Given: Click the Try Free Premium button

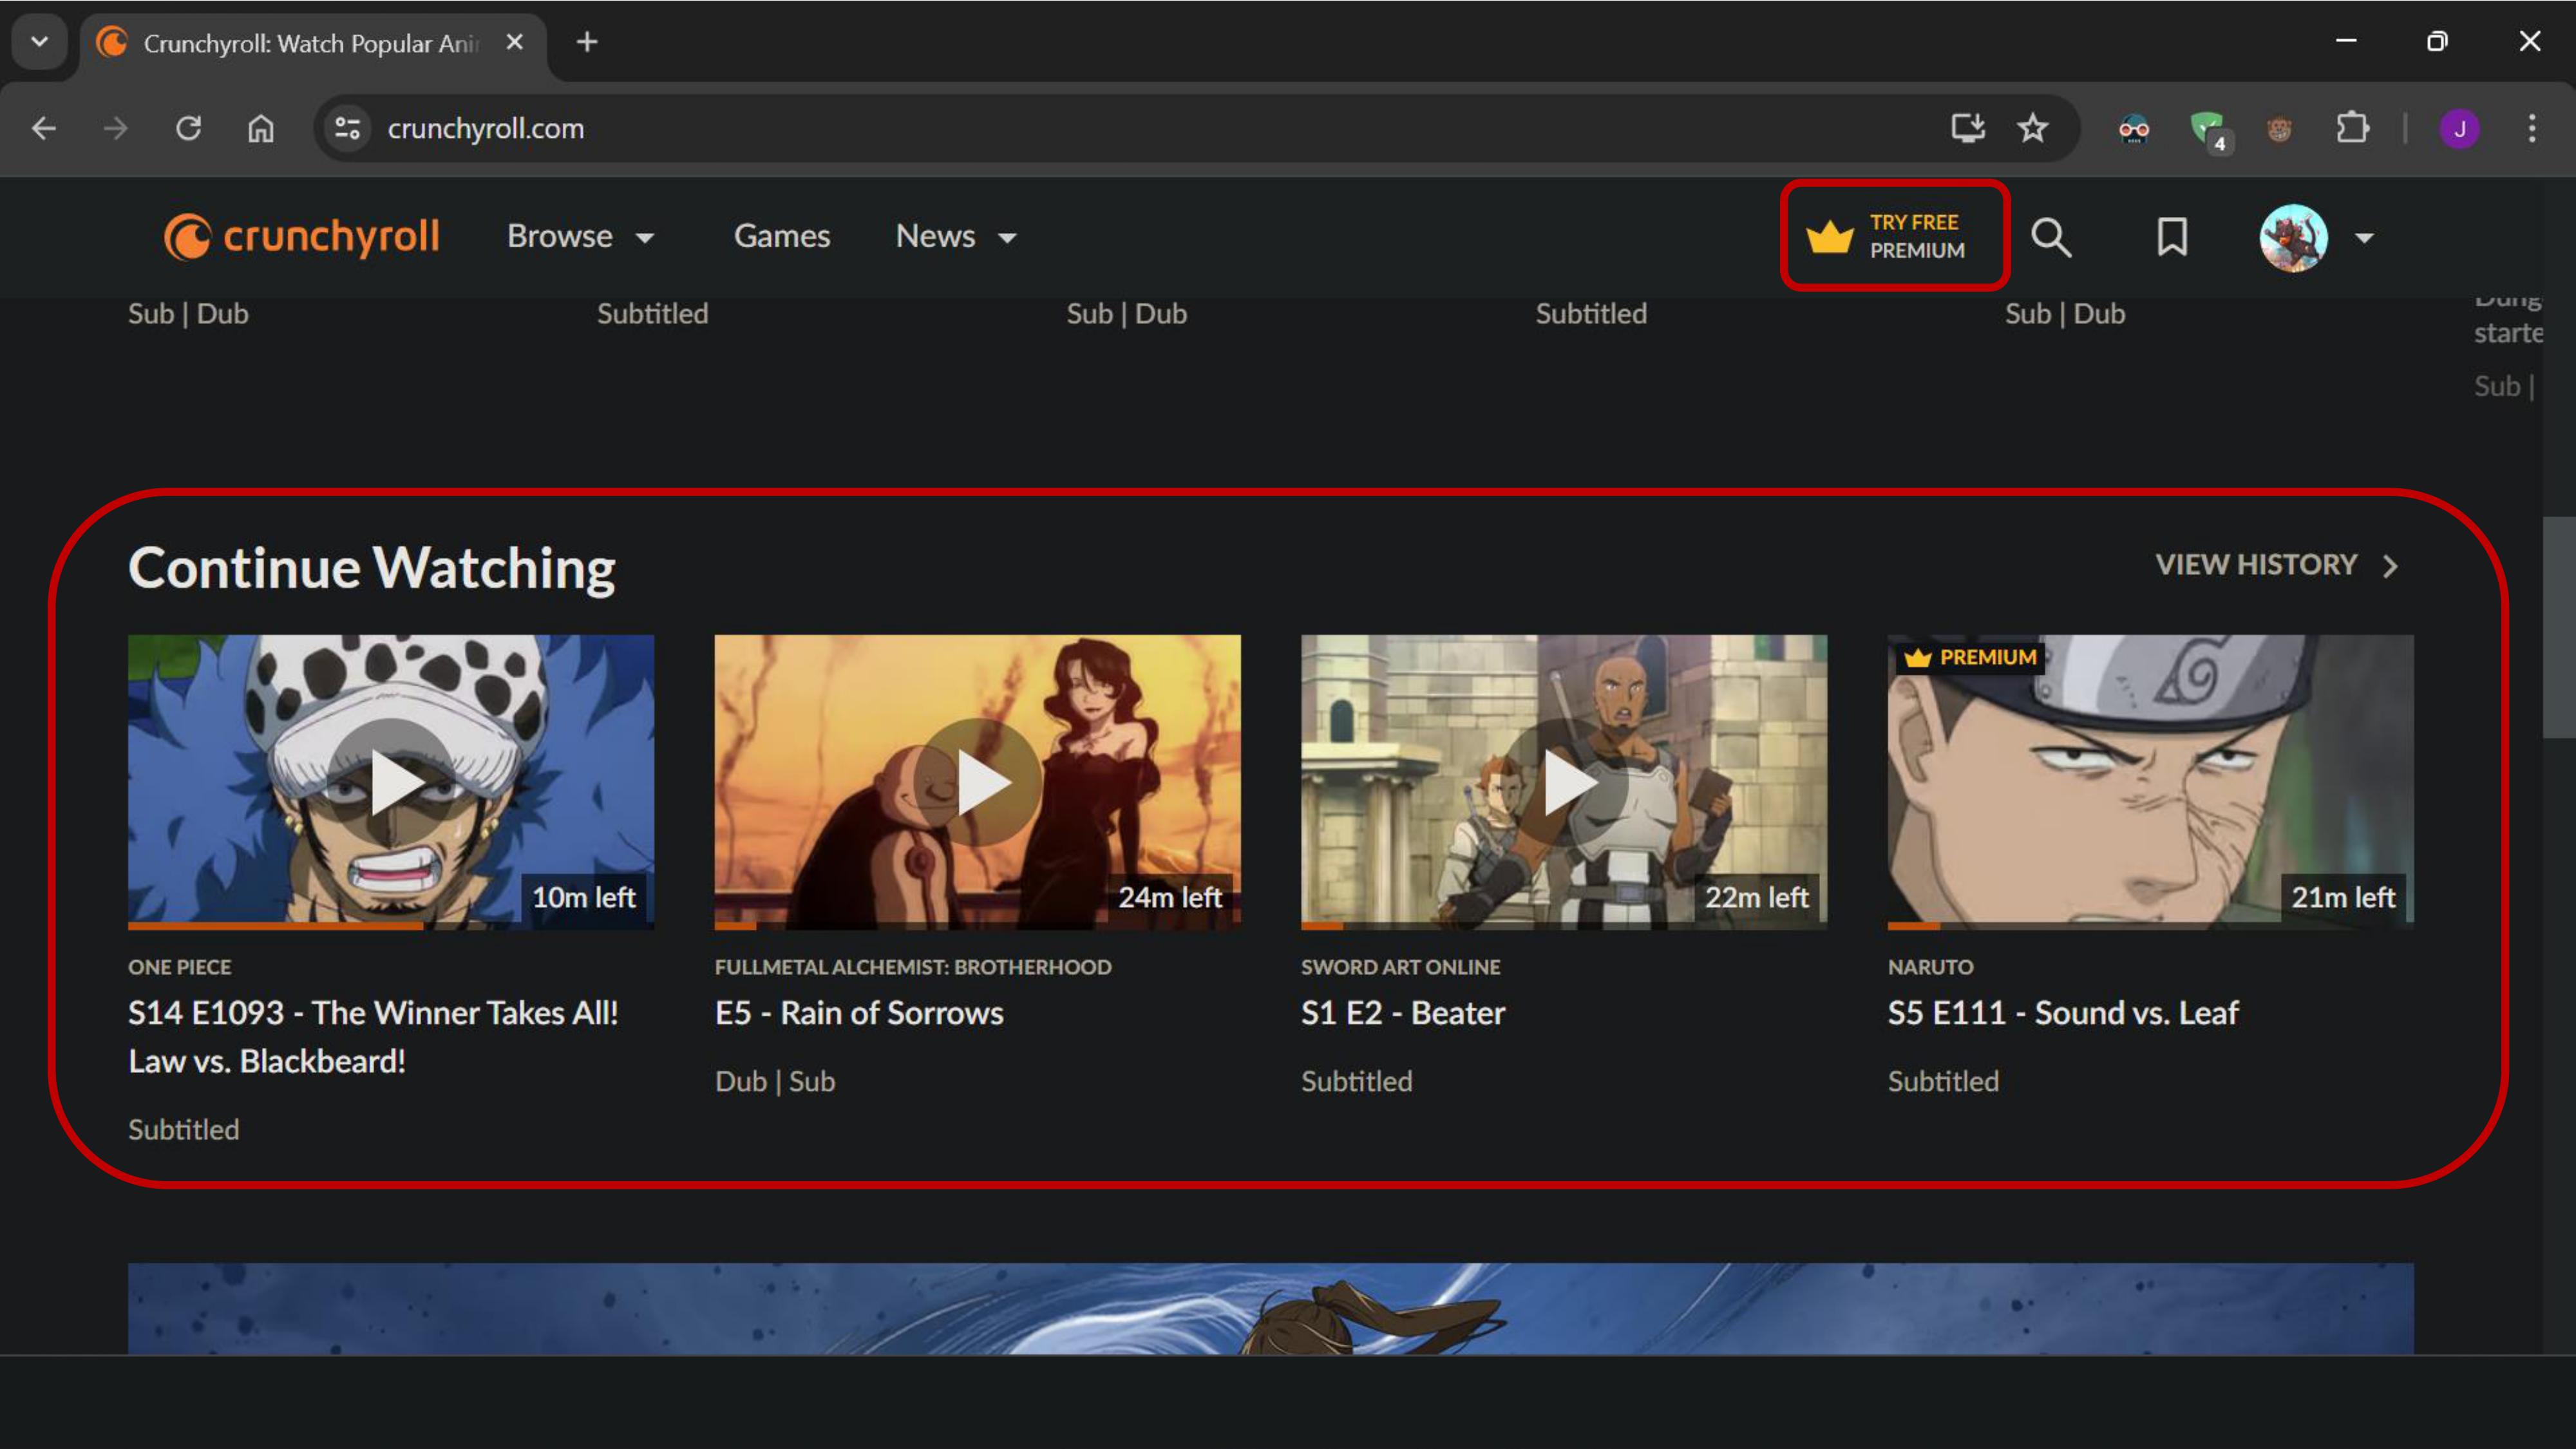Looking at the screenshot, I should click(x=1893, y=237).
